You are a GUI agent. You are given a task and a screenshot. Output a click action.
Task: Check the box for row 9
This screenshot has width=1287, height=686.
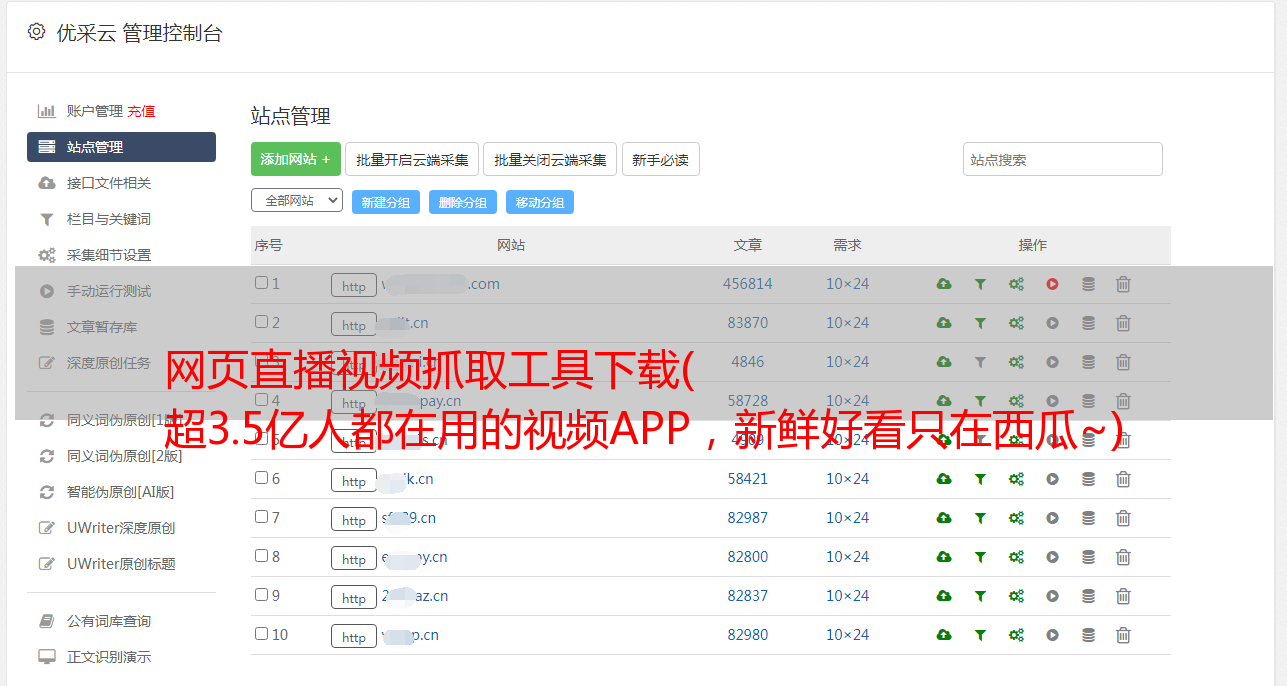coord(261,595)
